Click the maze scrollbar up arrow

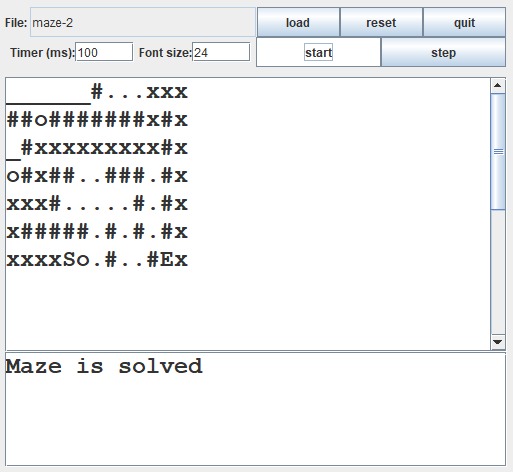(498, 86)
